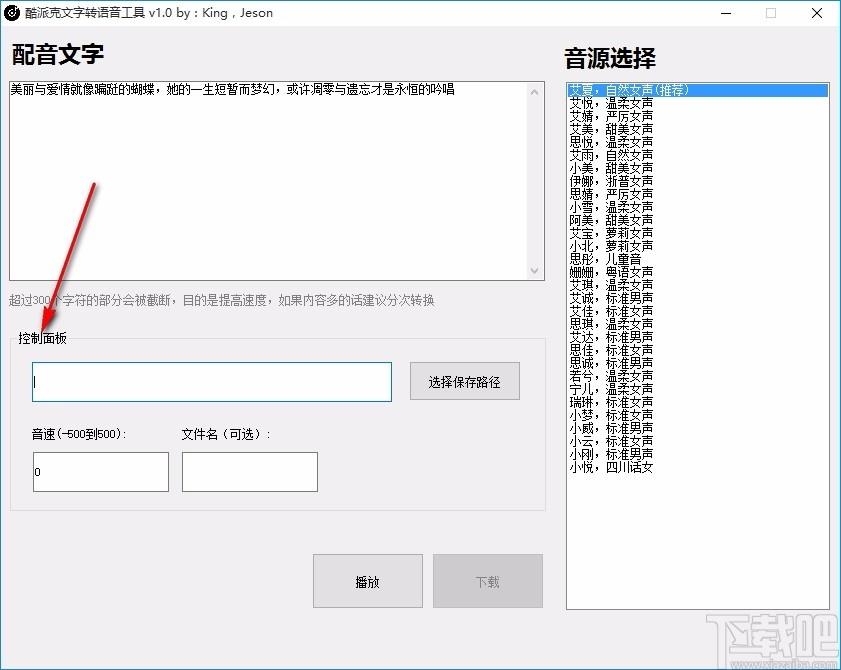This screenshot has width=841, height=670.
Task: Select voice 小北，萝莉女声
Action: coord(697,246)
